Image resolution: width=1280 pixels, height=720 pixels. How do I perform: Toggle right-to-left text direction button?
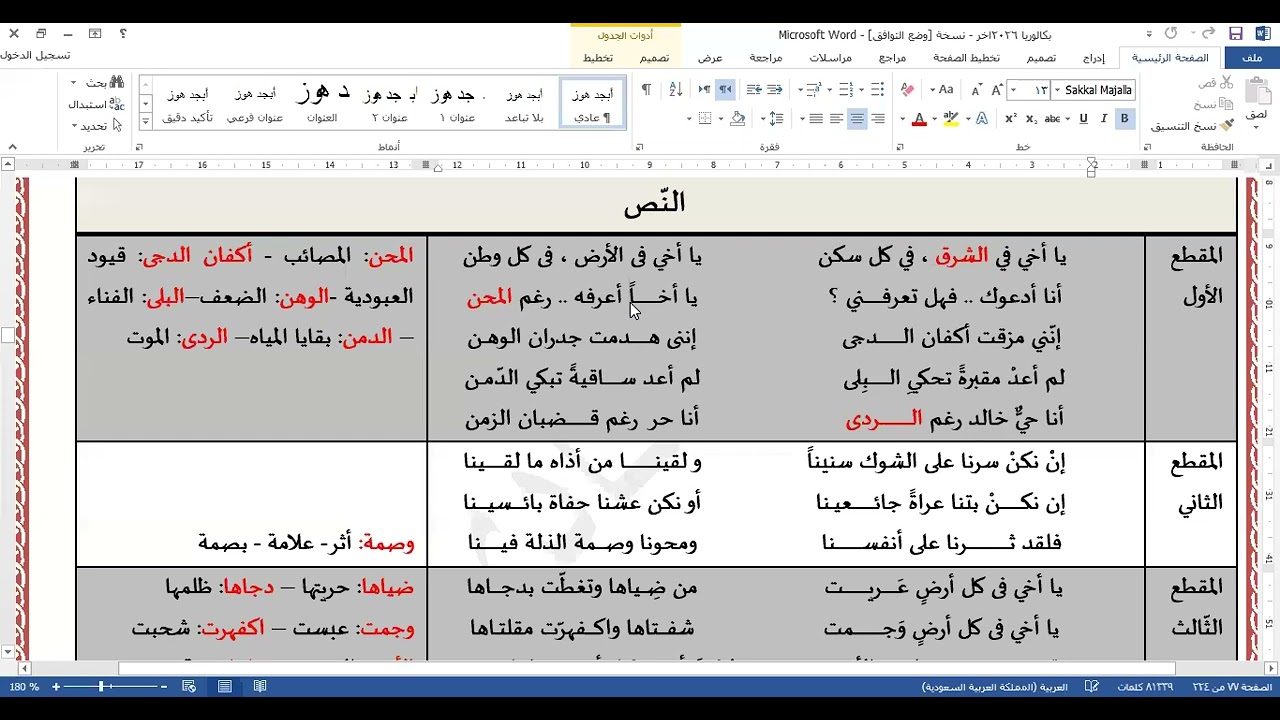point(725,90)
